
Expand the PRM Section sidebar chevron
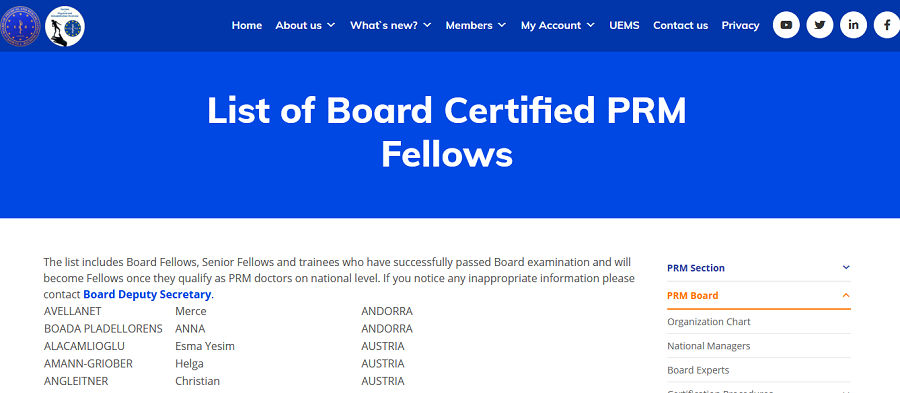click(845, 267)
